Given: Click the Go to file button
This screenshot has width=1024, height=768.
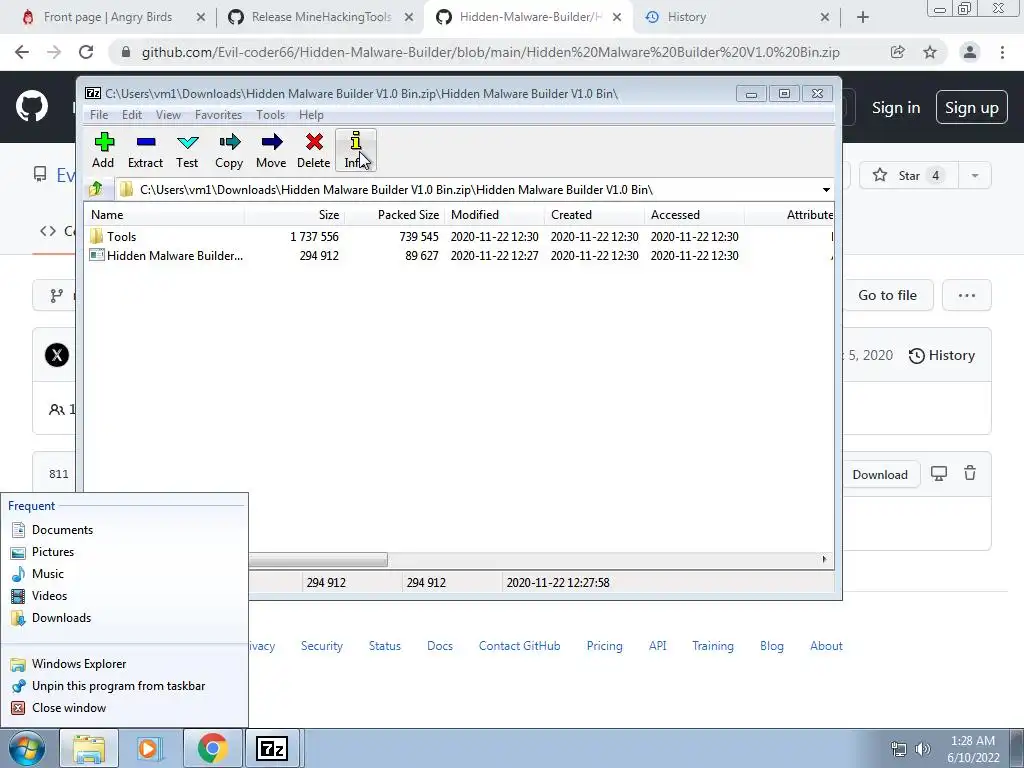Looking at the screenshot, I should (x=887, y=295).
